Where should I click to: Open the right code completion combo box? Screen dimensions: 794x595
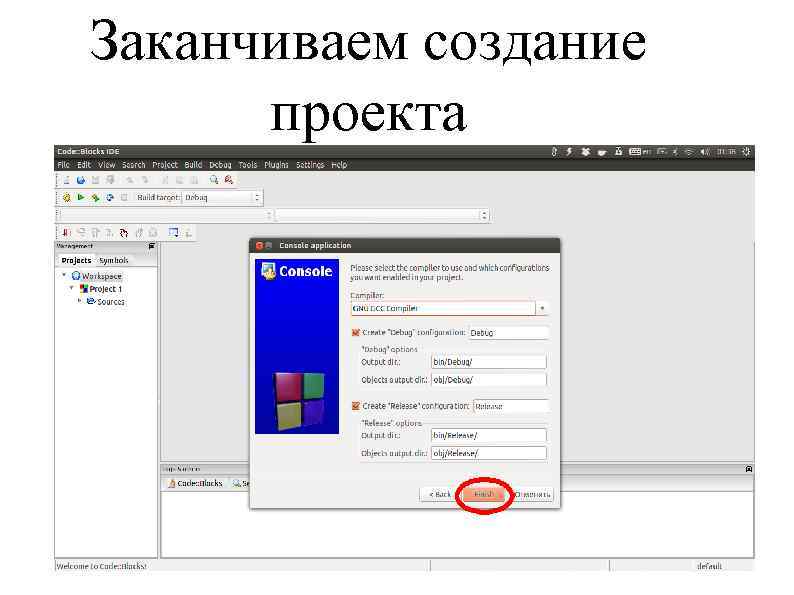(x=383, y=215)
